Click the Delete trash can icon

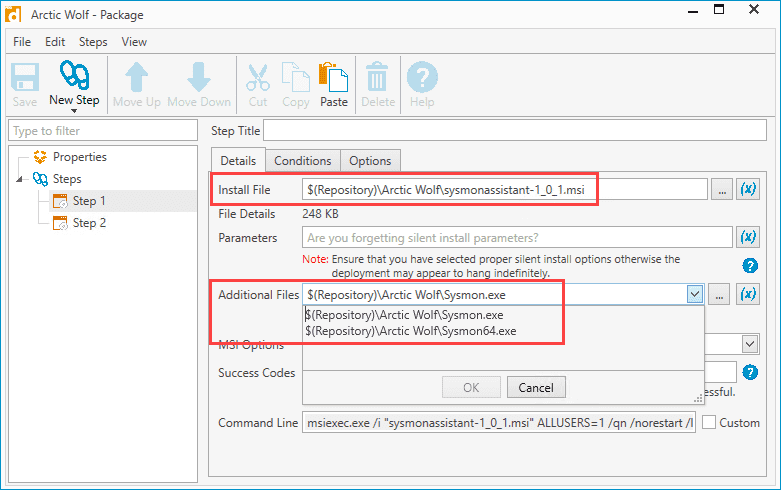[x=378, y=77]
